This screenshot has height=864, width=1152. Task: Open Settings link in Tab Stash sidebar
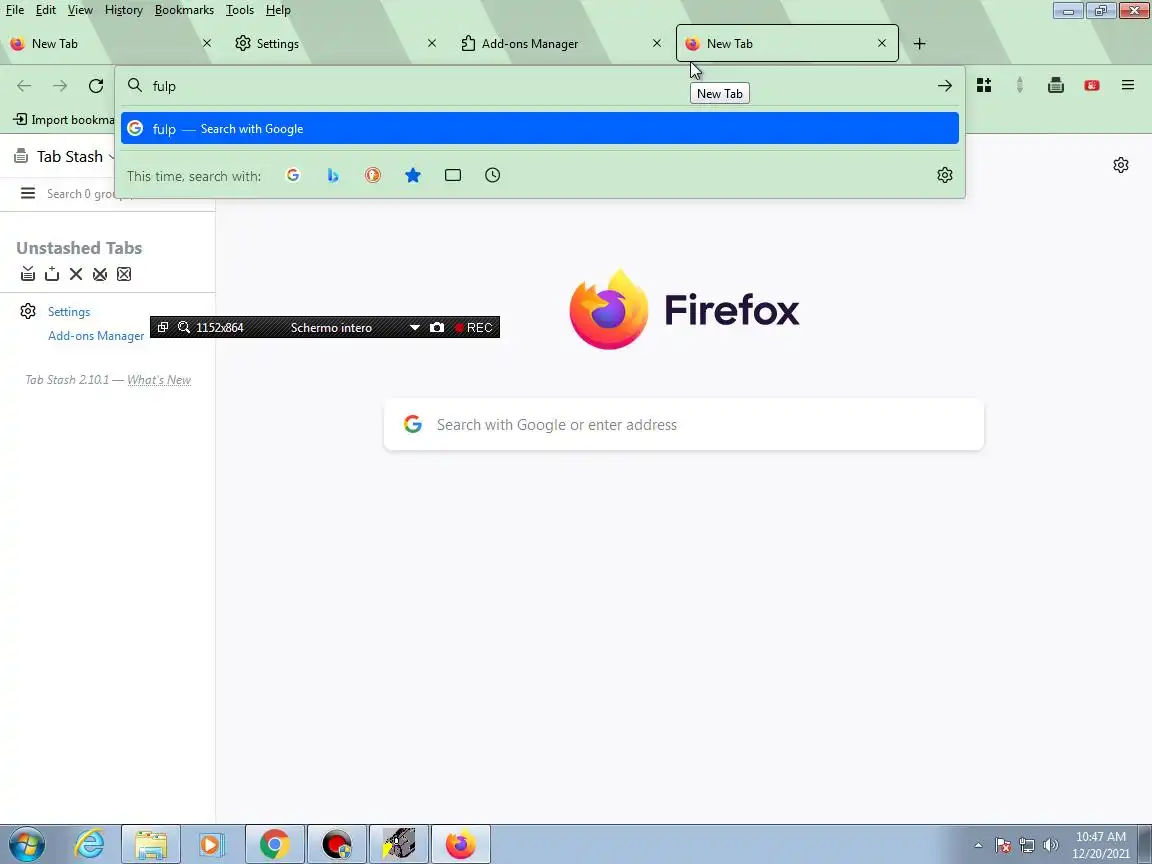(69, 312)
